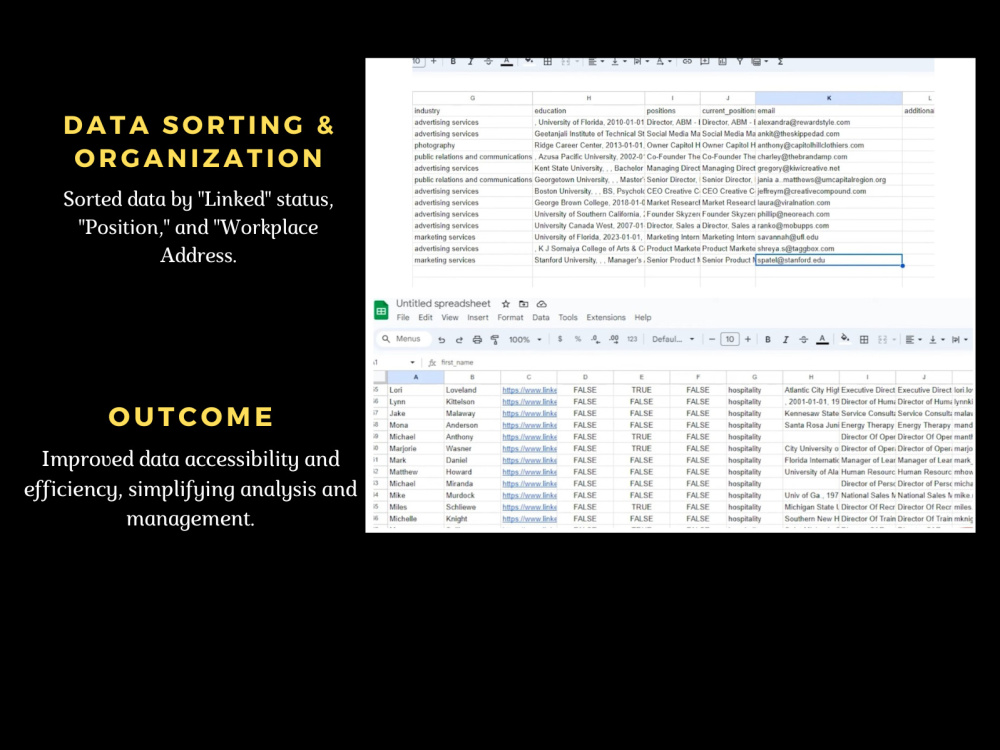Viewport: 1000px width, 750px height.
Task: Check the cloud save status icon
Action: point(541,304)
